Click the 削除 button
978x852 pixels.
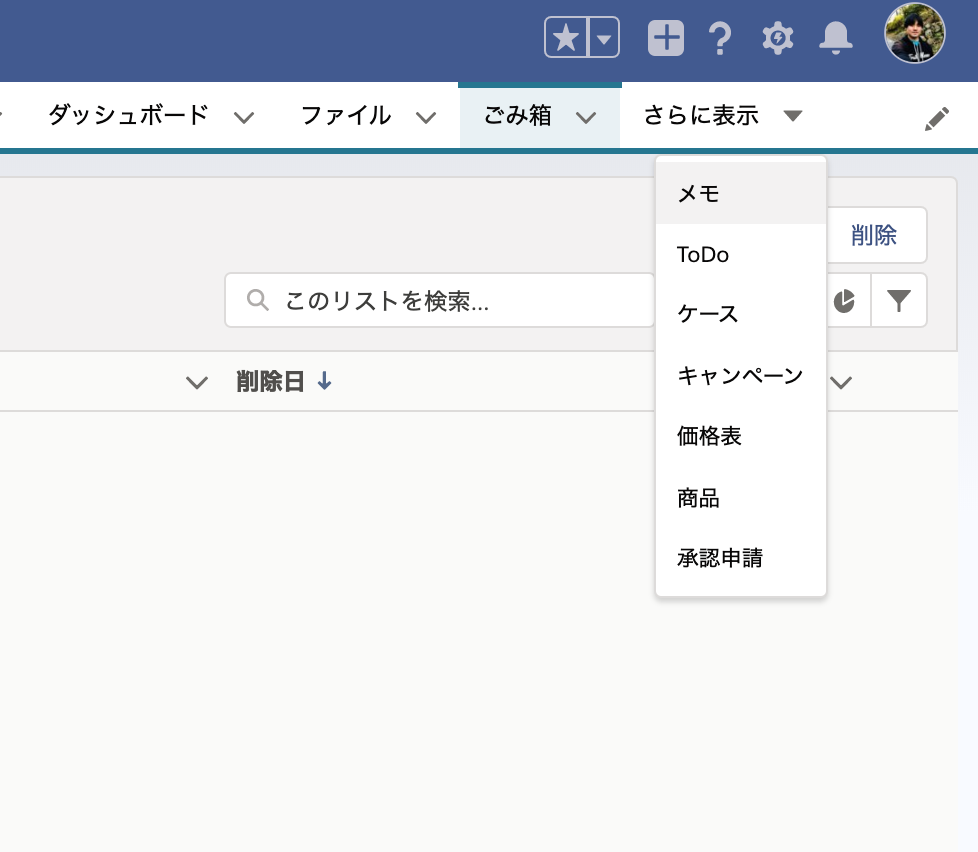[x=874, y=235]
